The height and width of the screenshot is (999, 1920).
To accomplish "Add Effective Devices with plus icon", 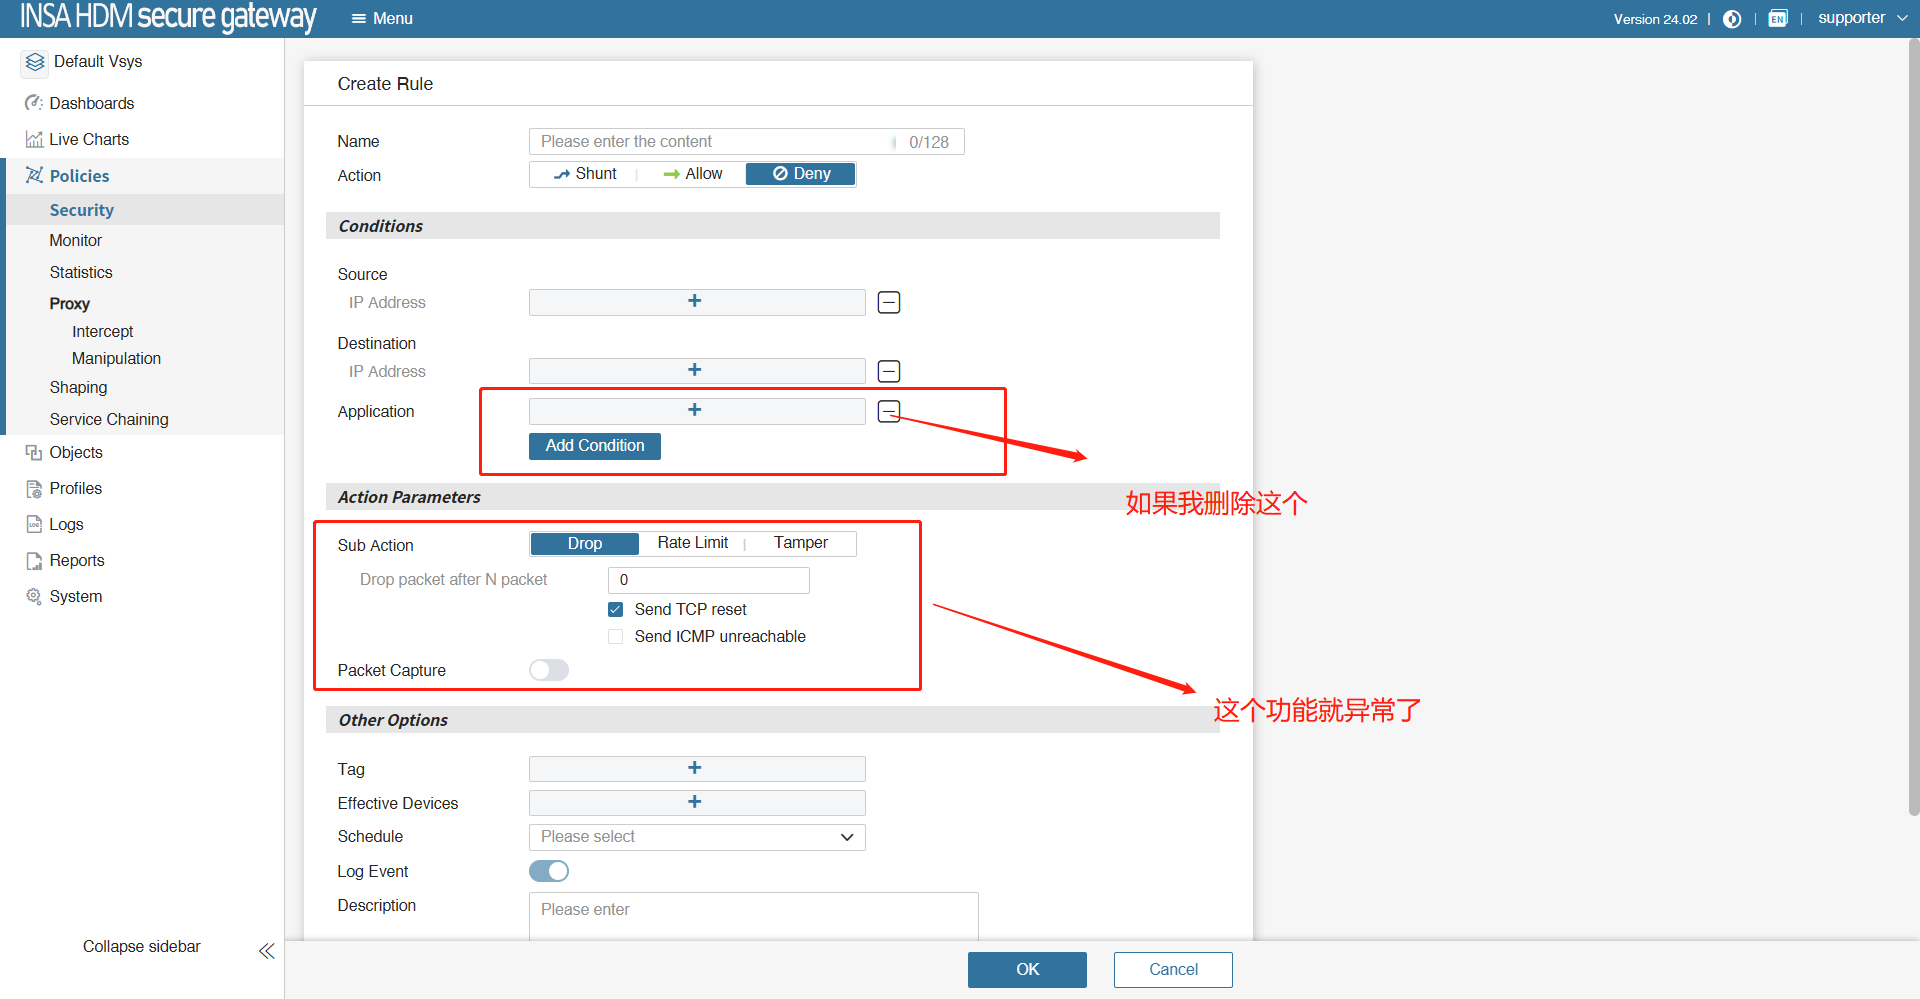I will (695, 802).
